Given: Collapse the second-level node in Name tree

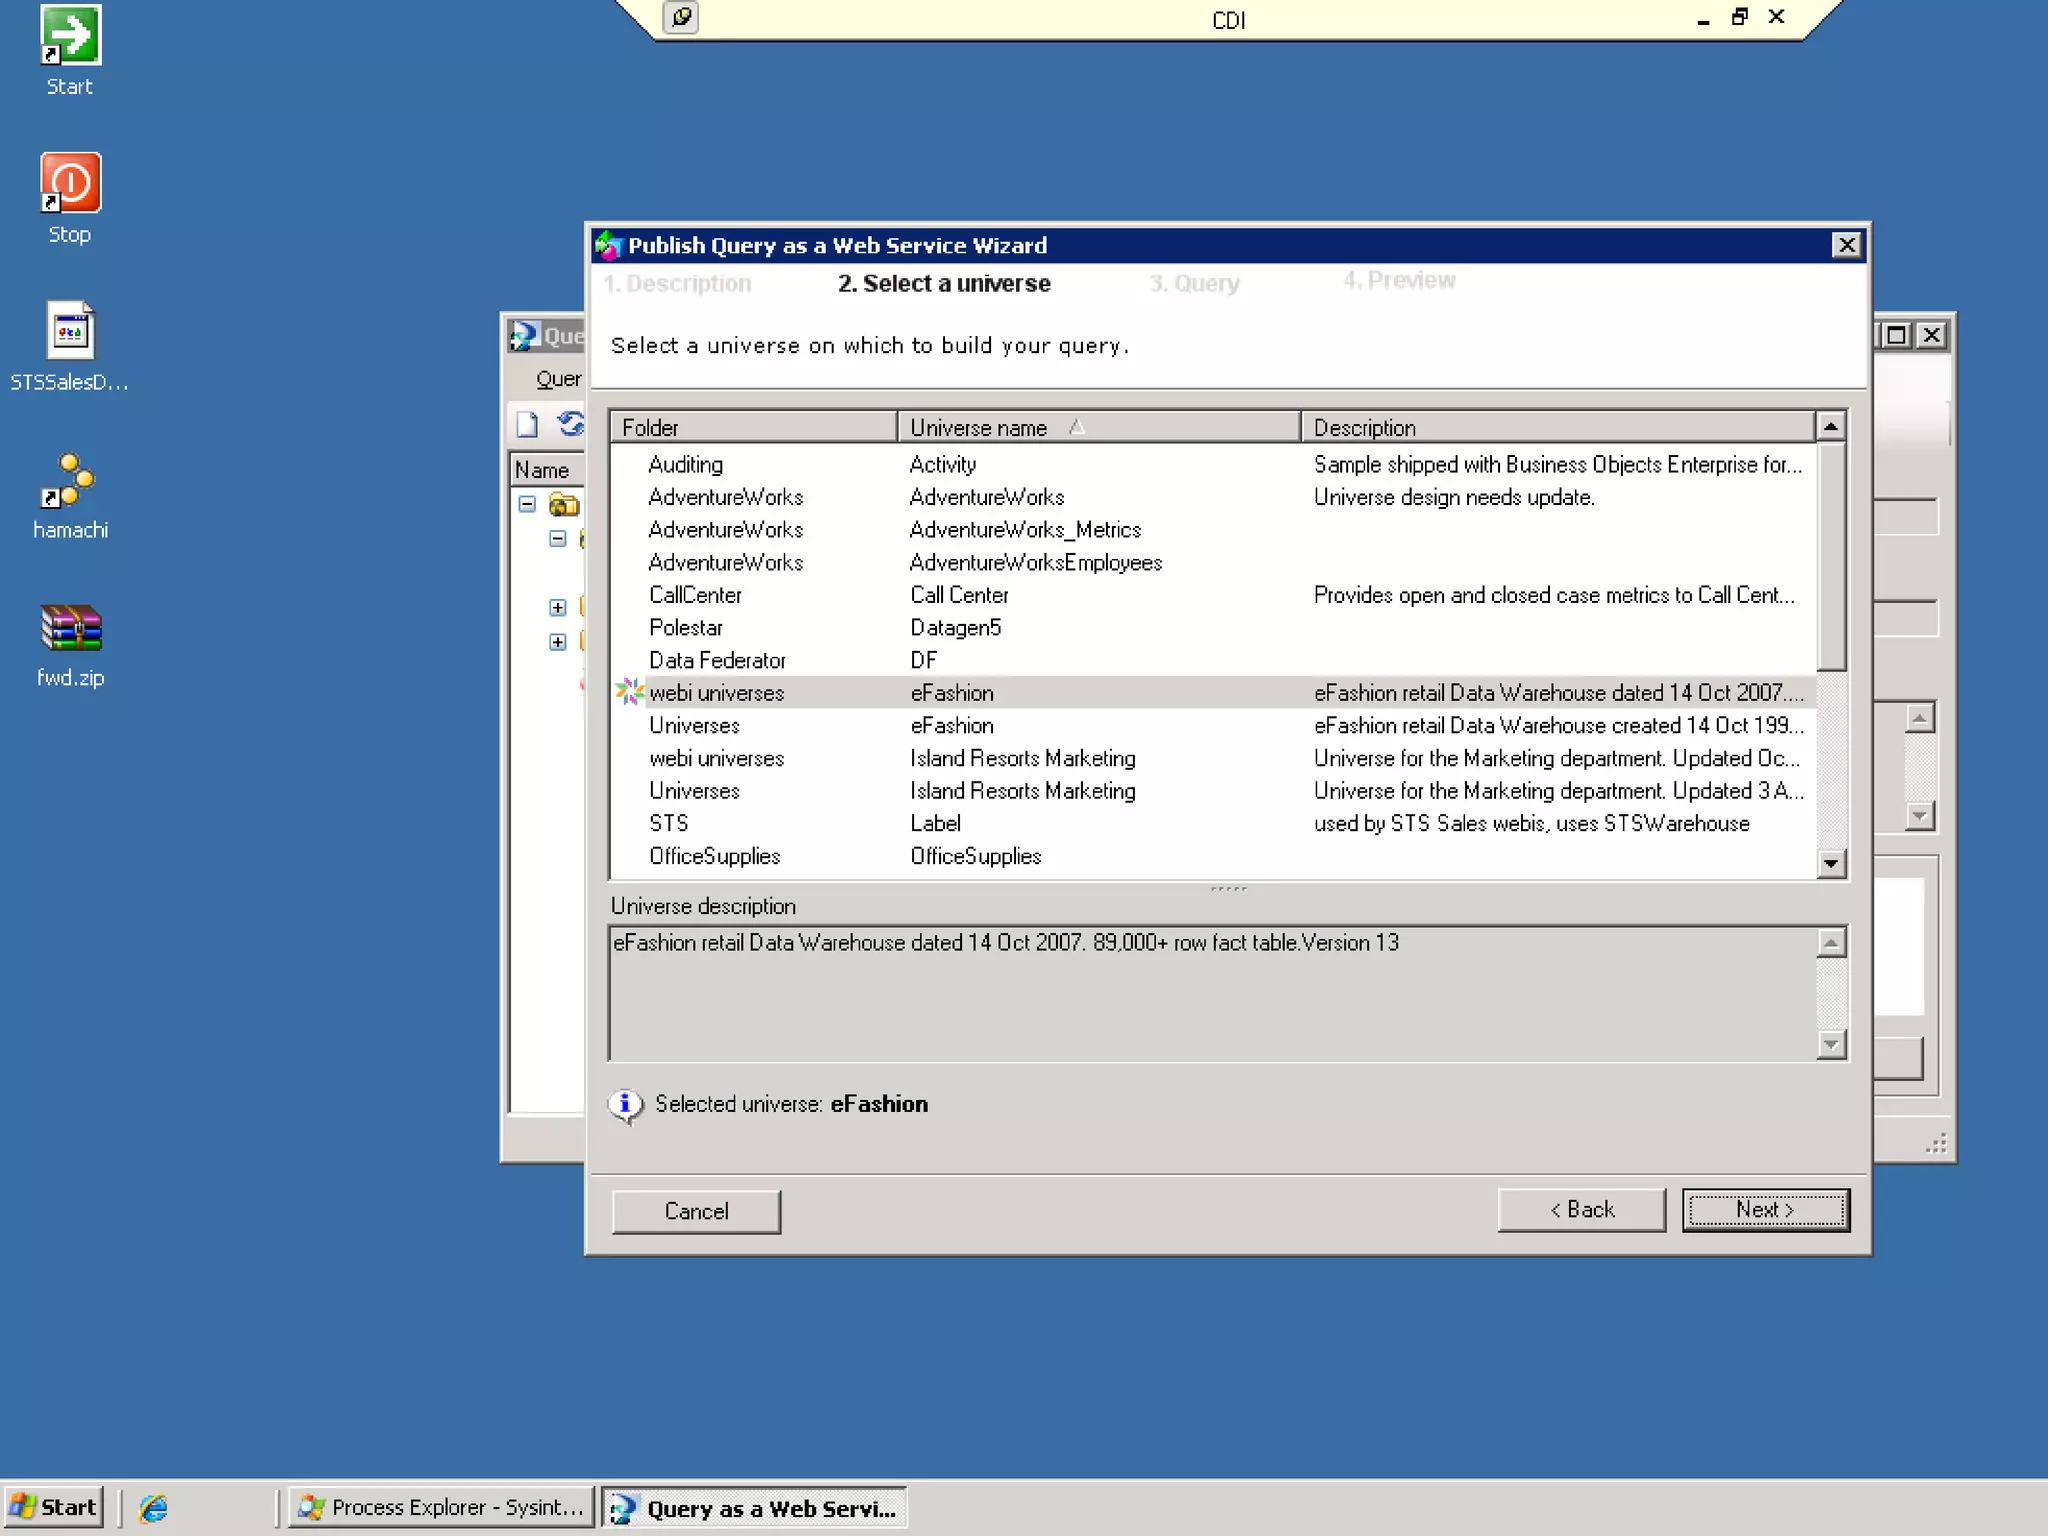Looking at the screenshot, I should (558, 539).
